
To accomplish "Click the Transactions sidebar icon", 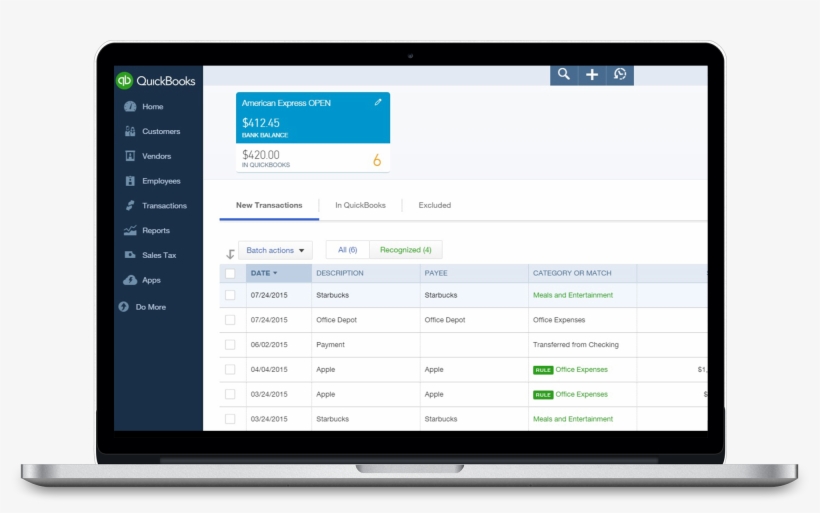I will tap(130, 206).
